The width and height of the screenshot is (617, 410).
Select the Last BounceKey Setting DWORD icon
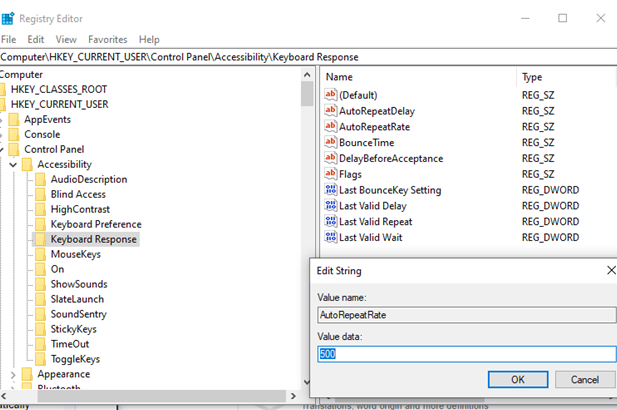tap(331, 190)
